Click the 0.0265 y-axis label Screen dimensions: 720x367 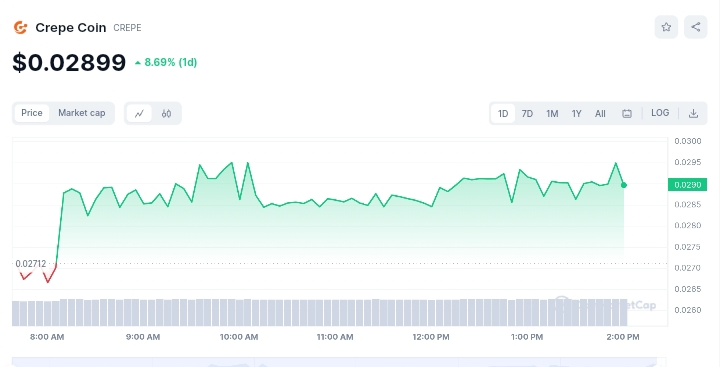(x=688, y=289)
